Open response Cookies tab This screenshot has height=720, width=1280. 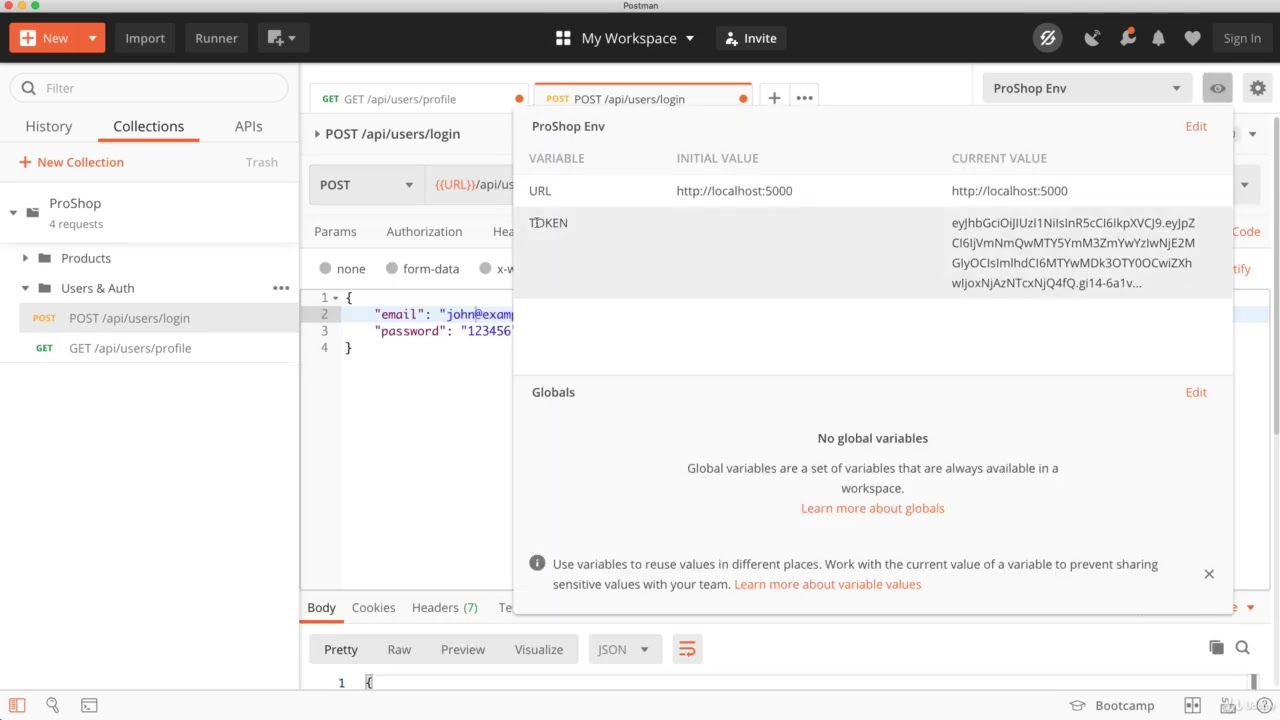(373, 607)
